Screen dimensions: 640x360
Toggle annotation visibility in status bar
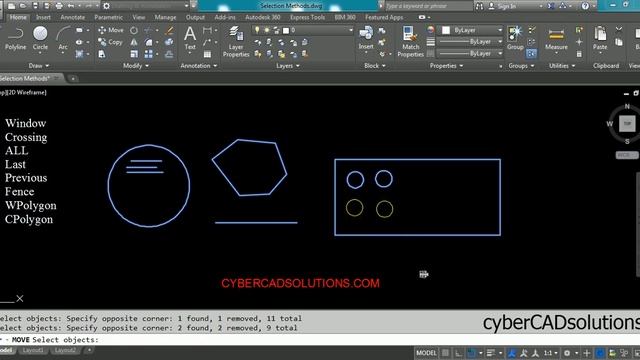tap(512, 353)
